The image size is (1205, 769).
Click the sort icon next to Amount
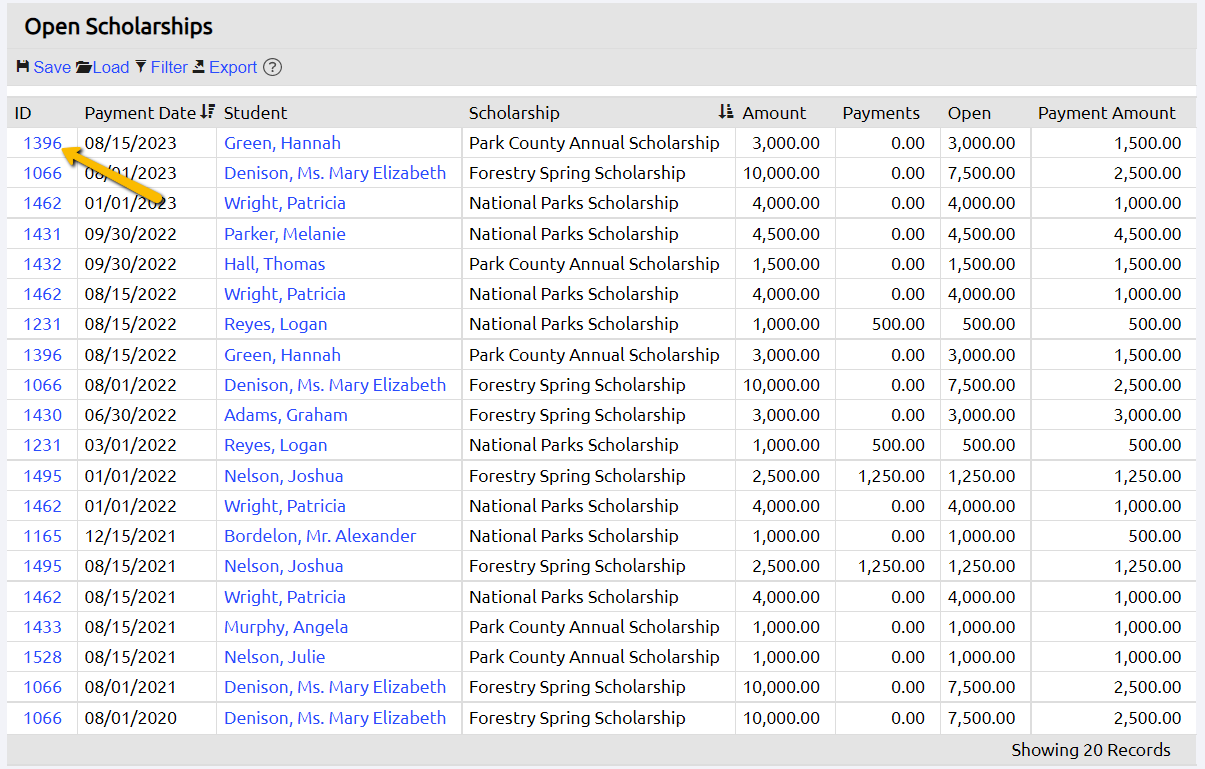point(726,112)
